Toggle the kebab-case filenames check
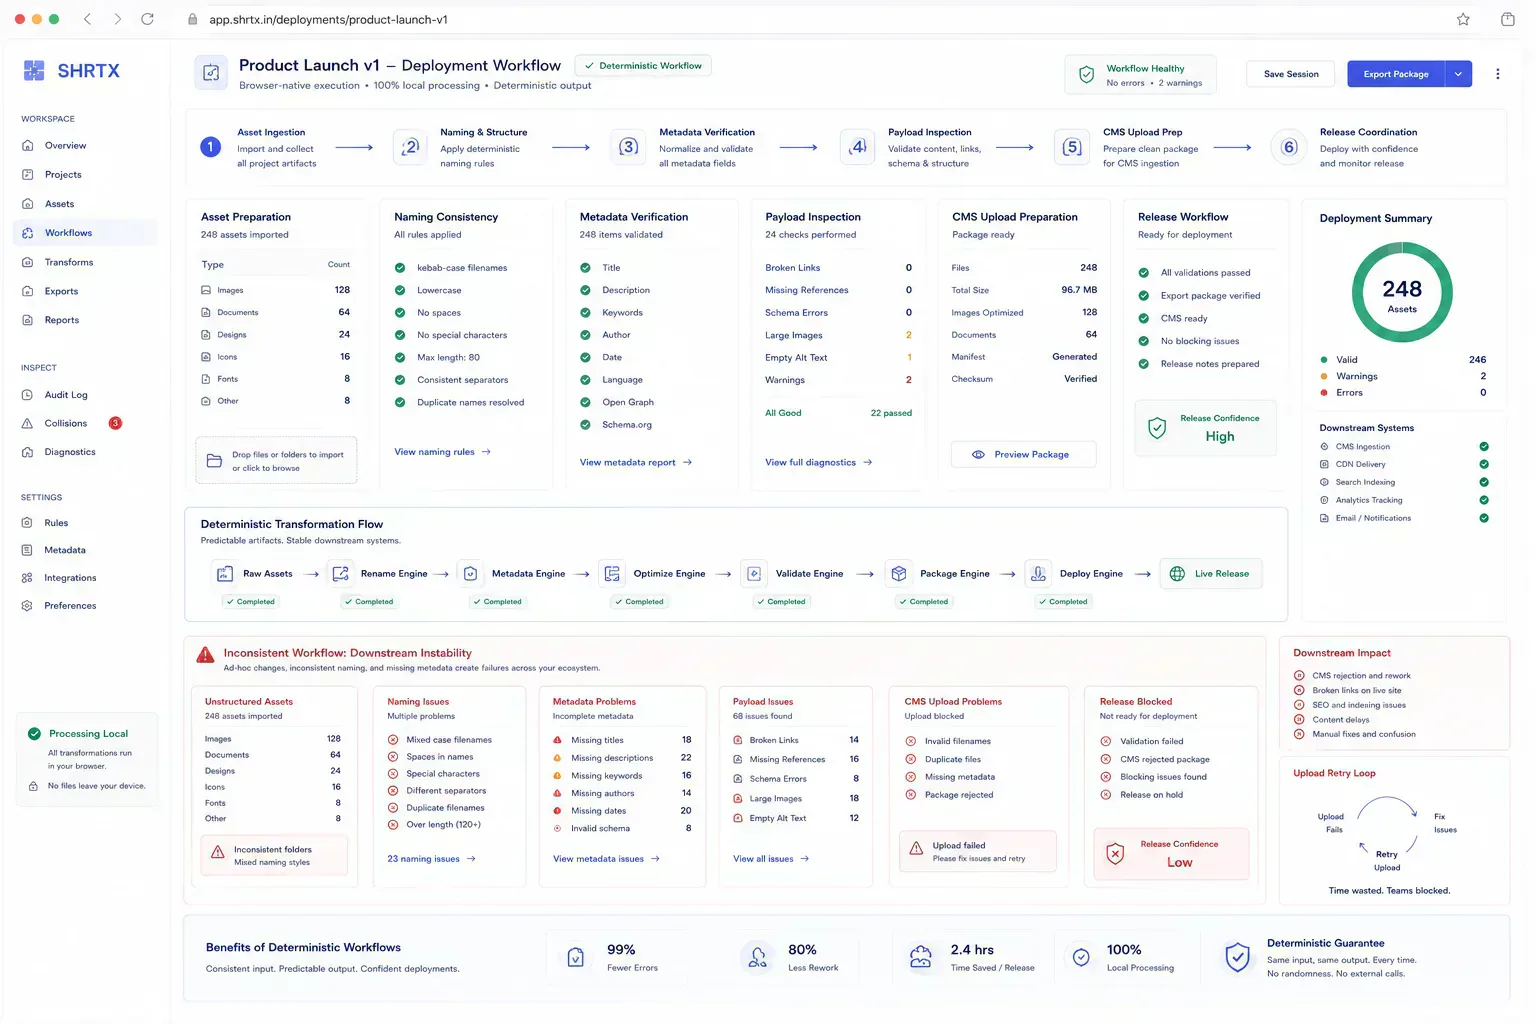Viewport: 1536px width, 1024px height. click(x=400, y=268)
